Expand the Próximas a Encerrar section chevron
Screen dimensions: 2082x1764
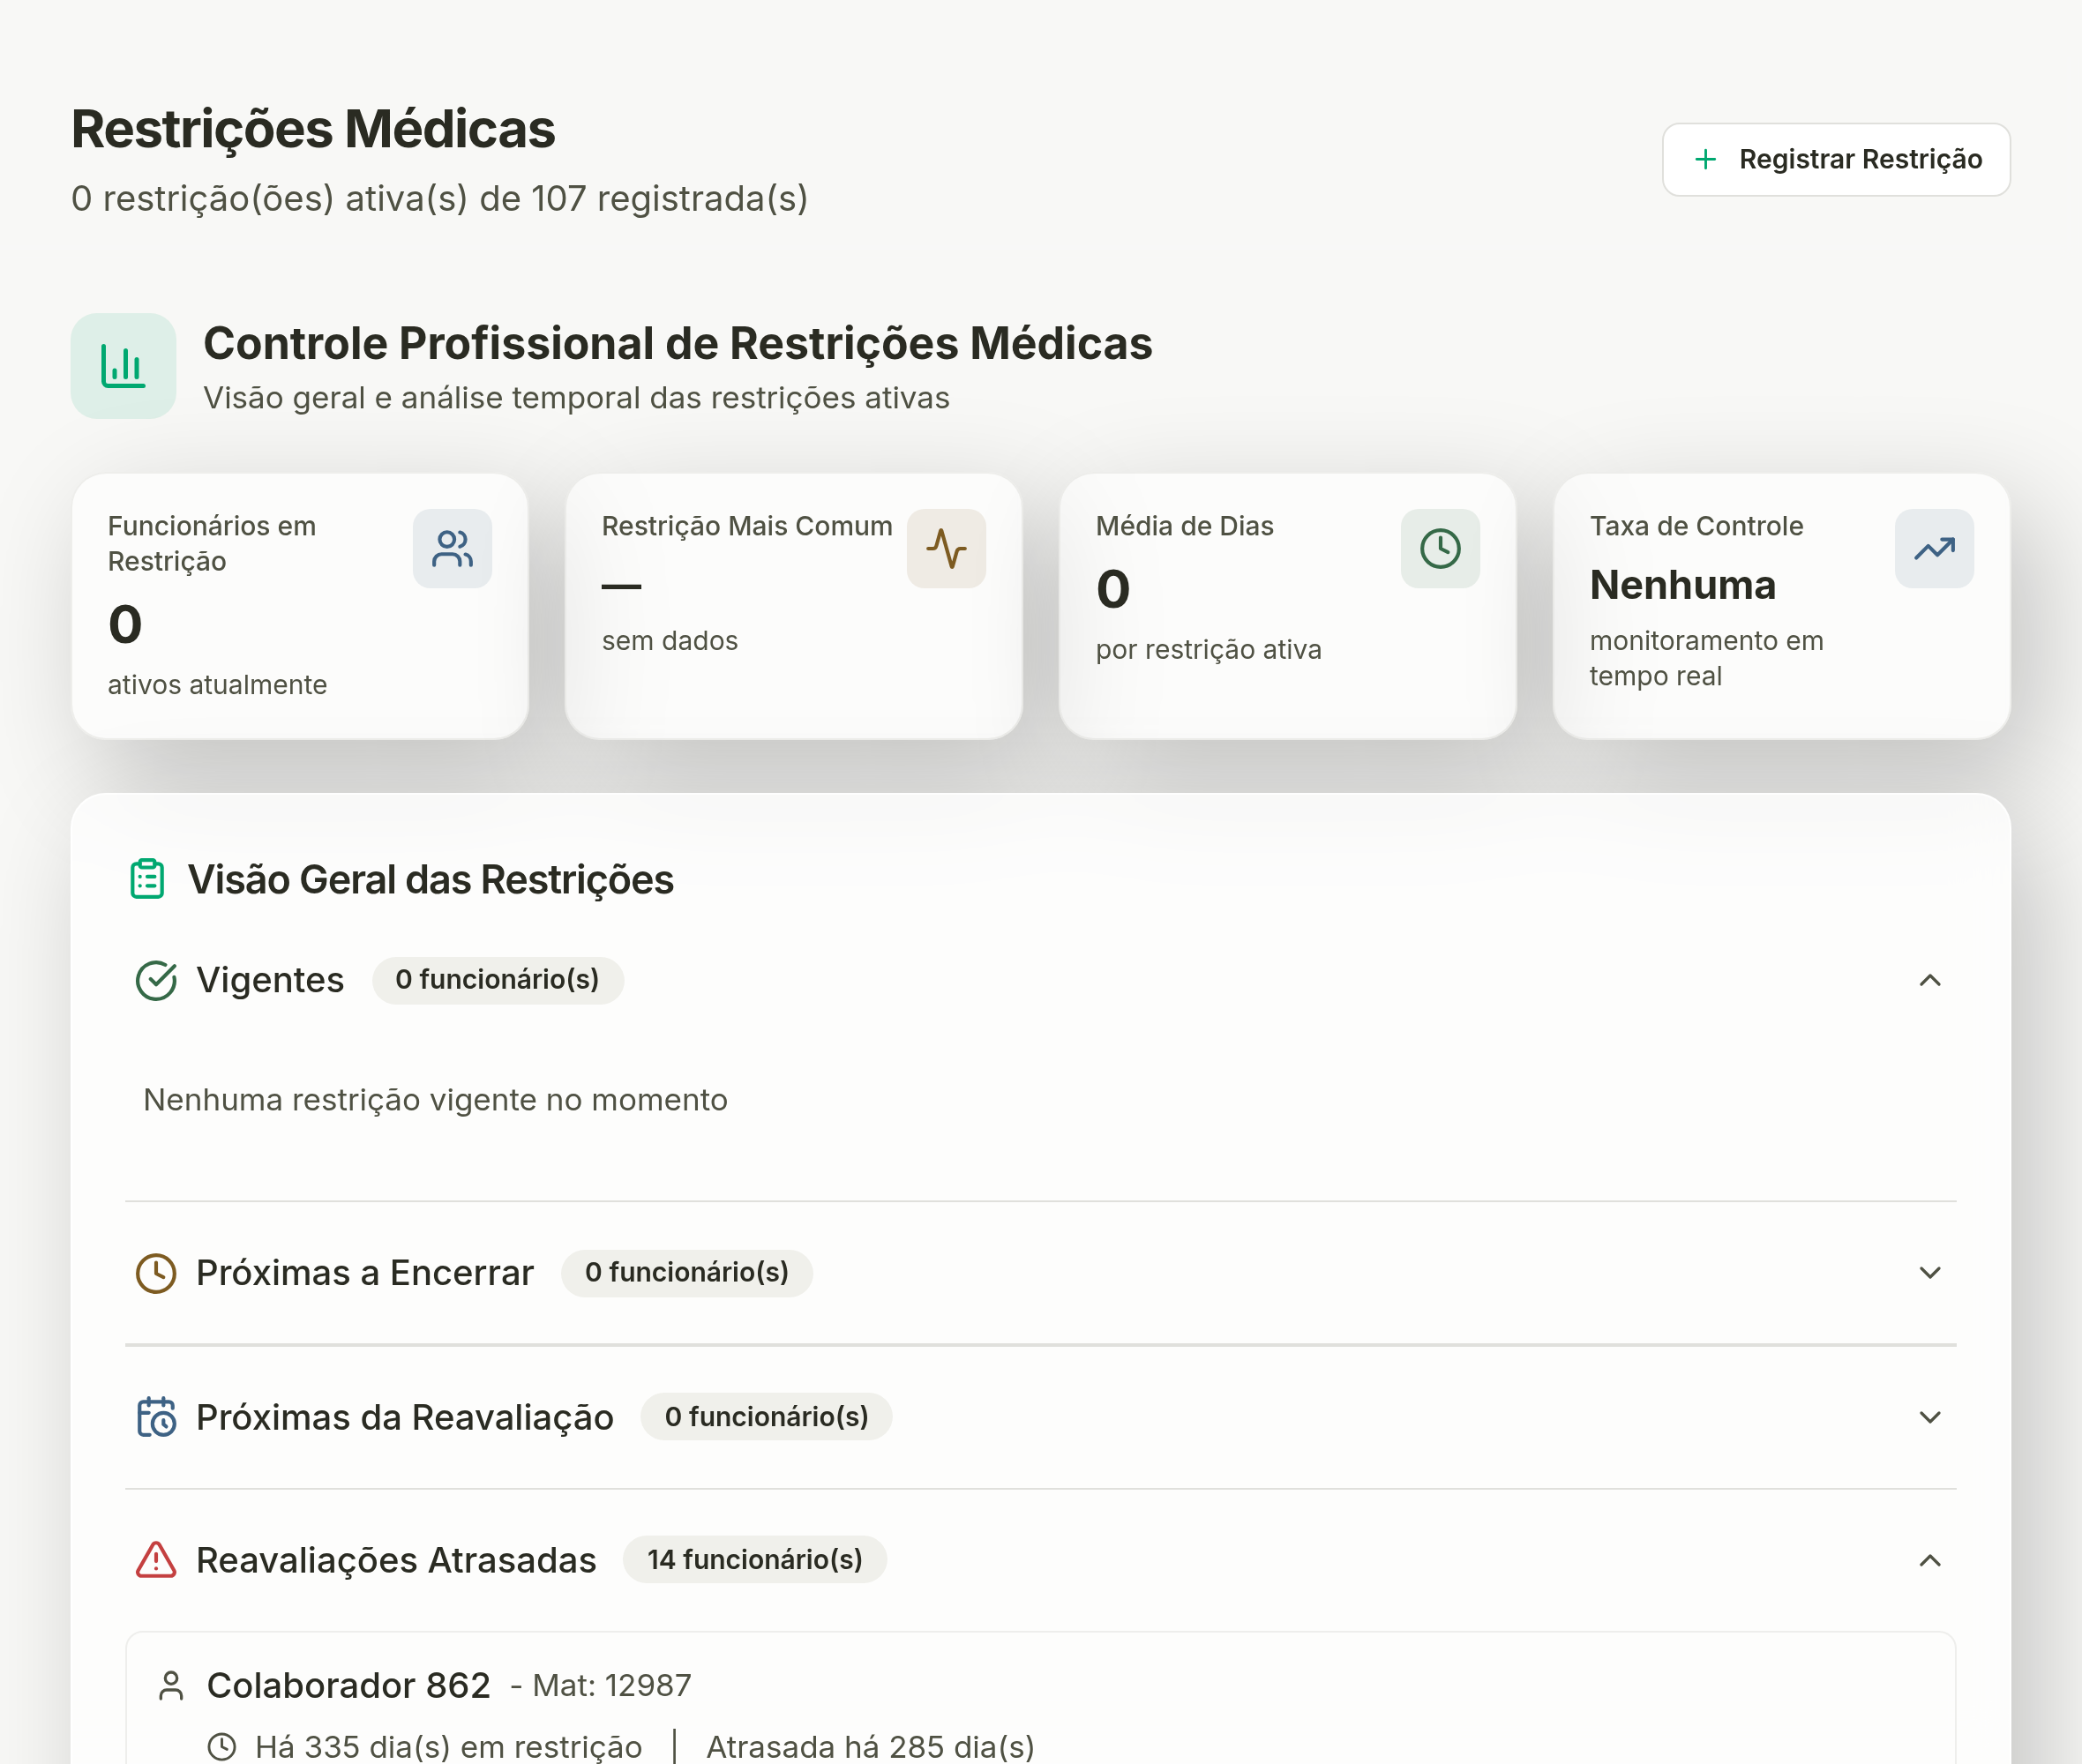pos(1930,1273)
